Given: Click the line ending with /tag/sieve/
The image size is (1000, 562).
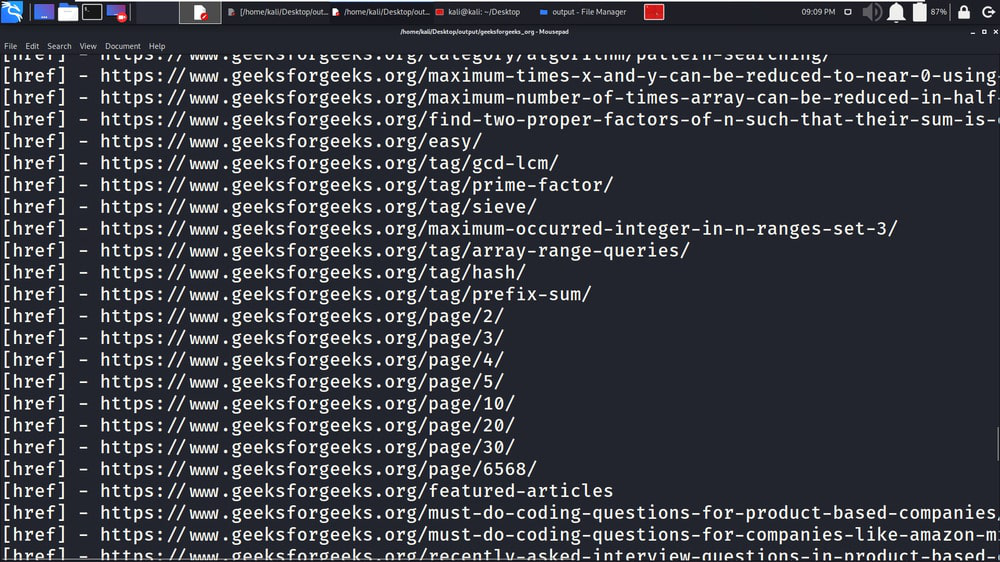Looking at the screenshot, I should coord(270,207).
